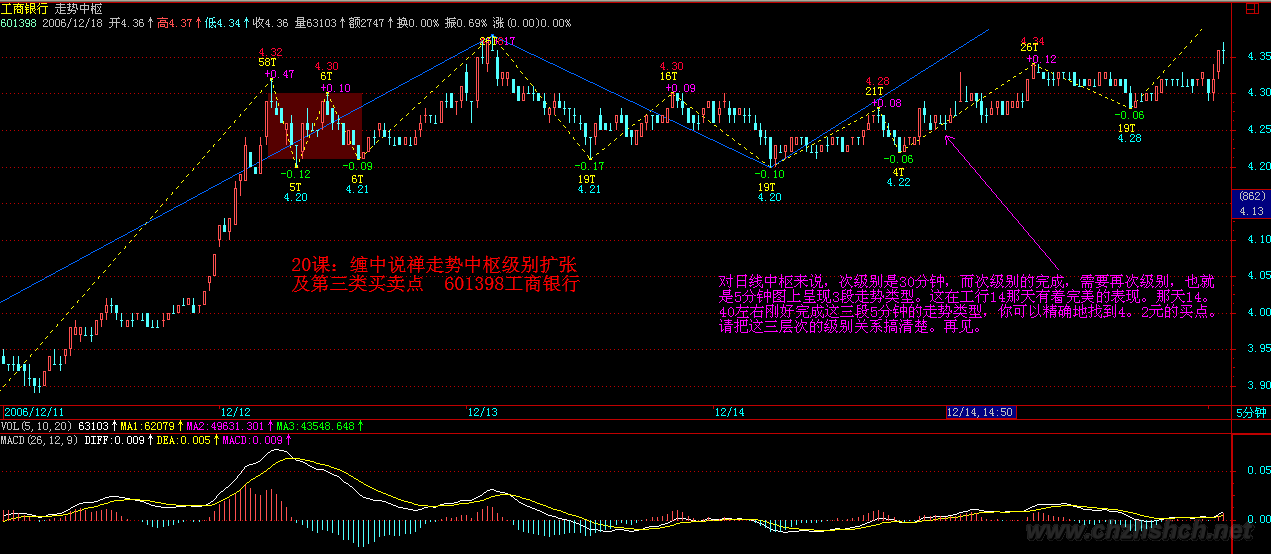
Task: Click the 4.00 price label on the right axis
Action: pyautogui.click(x=1257, y=313)
